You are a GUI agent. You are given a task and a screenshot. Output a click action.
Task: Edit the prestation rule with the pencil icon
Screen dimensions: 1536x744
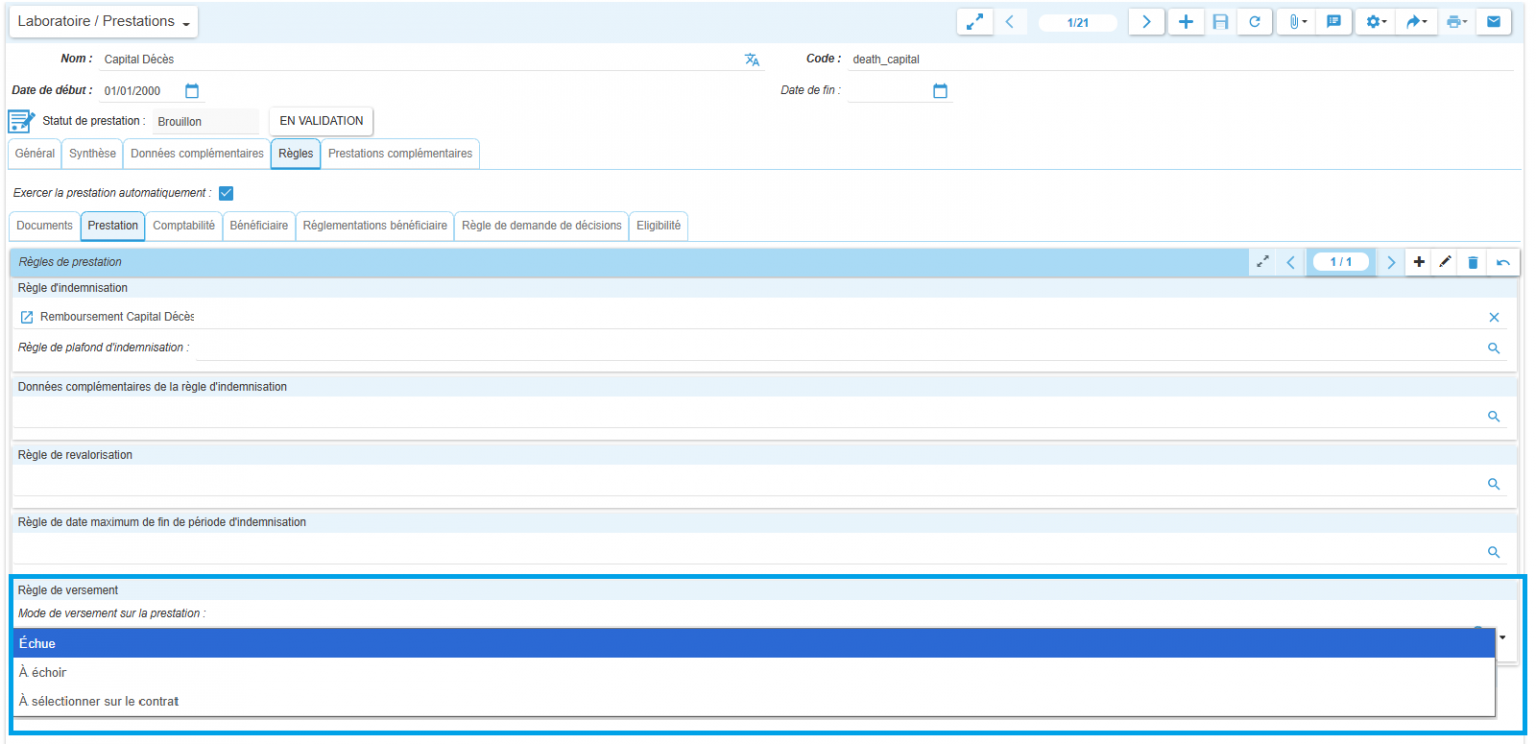pos(1444,262)
